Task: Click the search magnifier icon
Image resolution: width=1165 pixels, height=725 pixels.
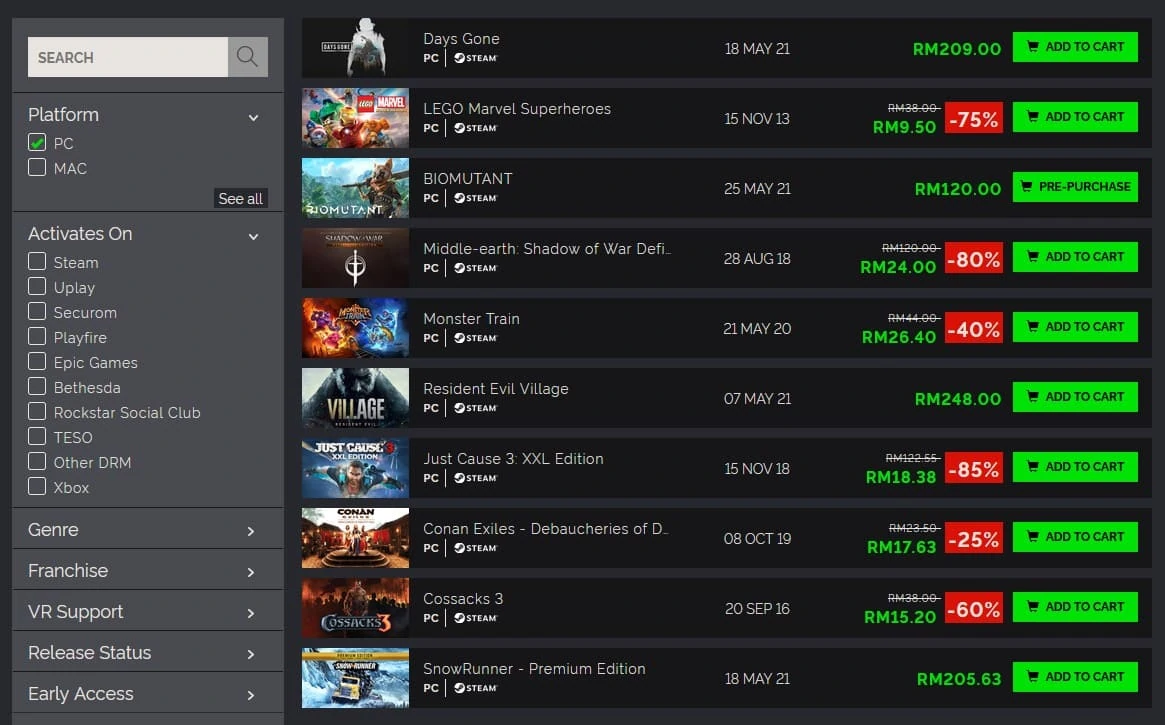Action: 247,56
